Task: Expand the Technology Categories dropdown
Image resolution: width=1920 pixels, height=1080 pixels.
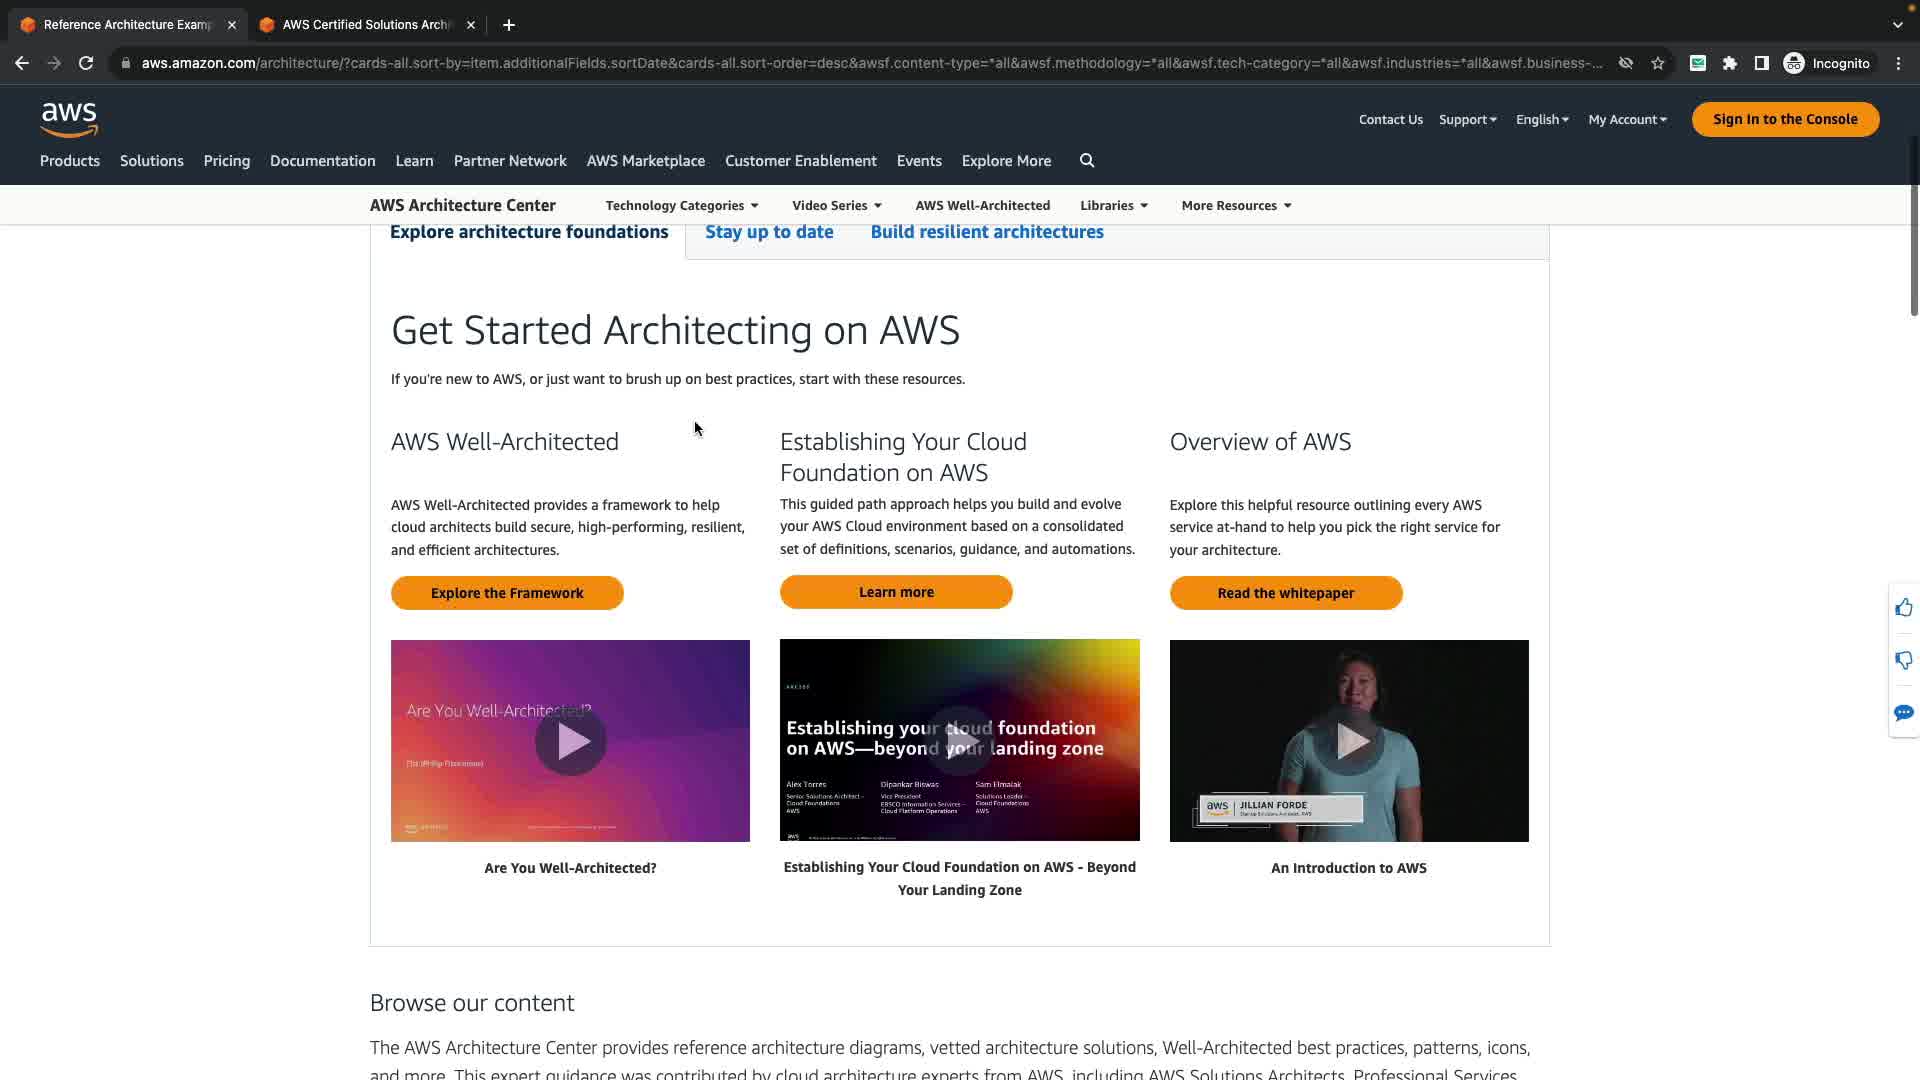Action: pyautogui.click(x=682, y=206)
